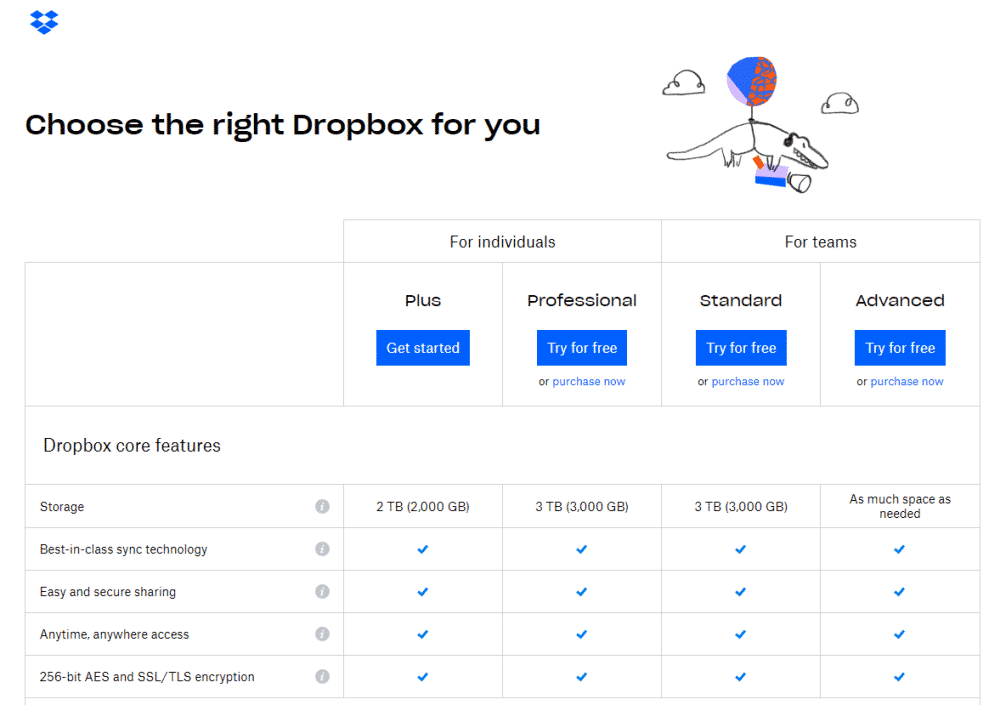Open info icon for 256-bit AES encryption row

point(322,676)
